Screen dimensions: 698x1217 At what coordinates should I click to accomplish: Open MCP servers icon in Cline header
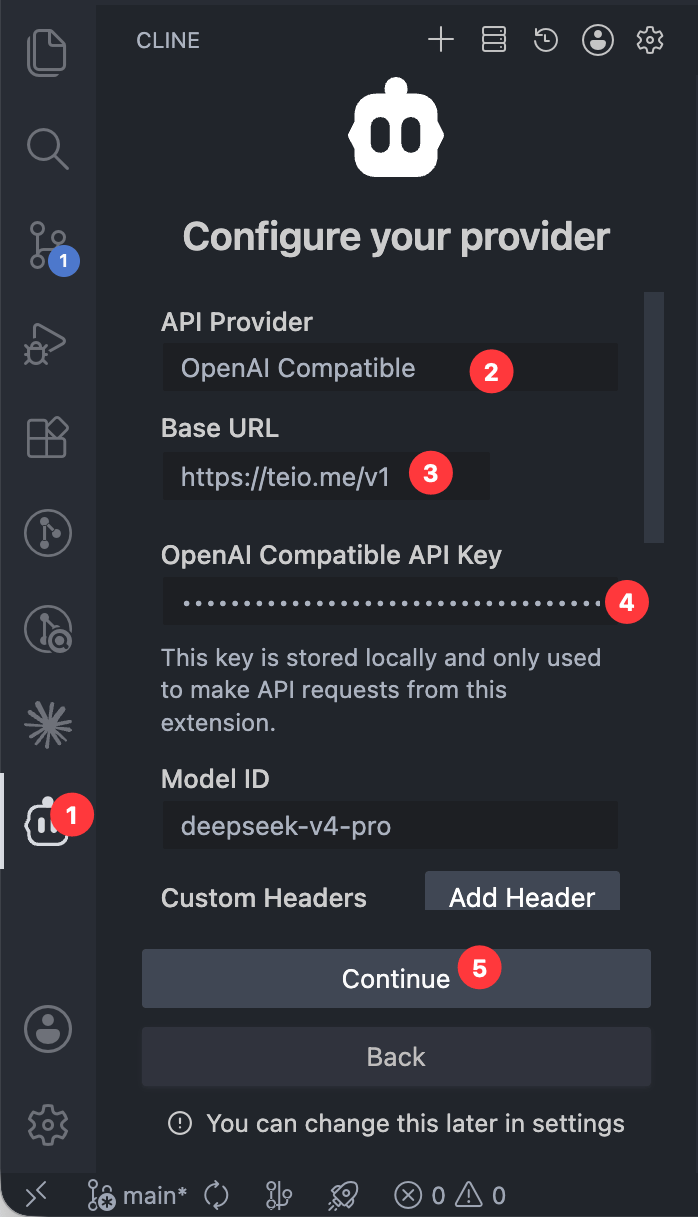tap(493, 40)
